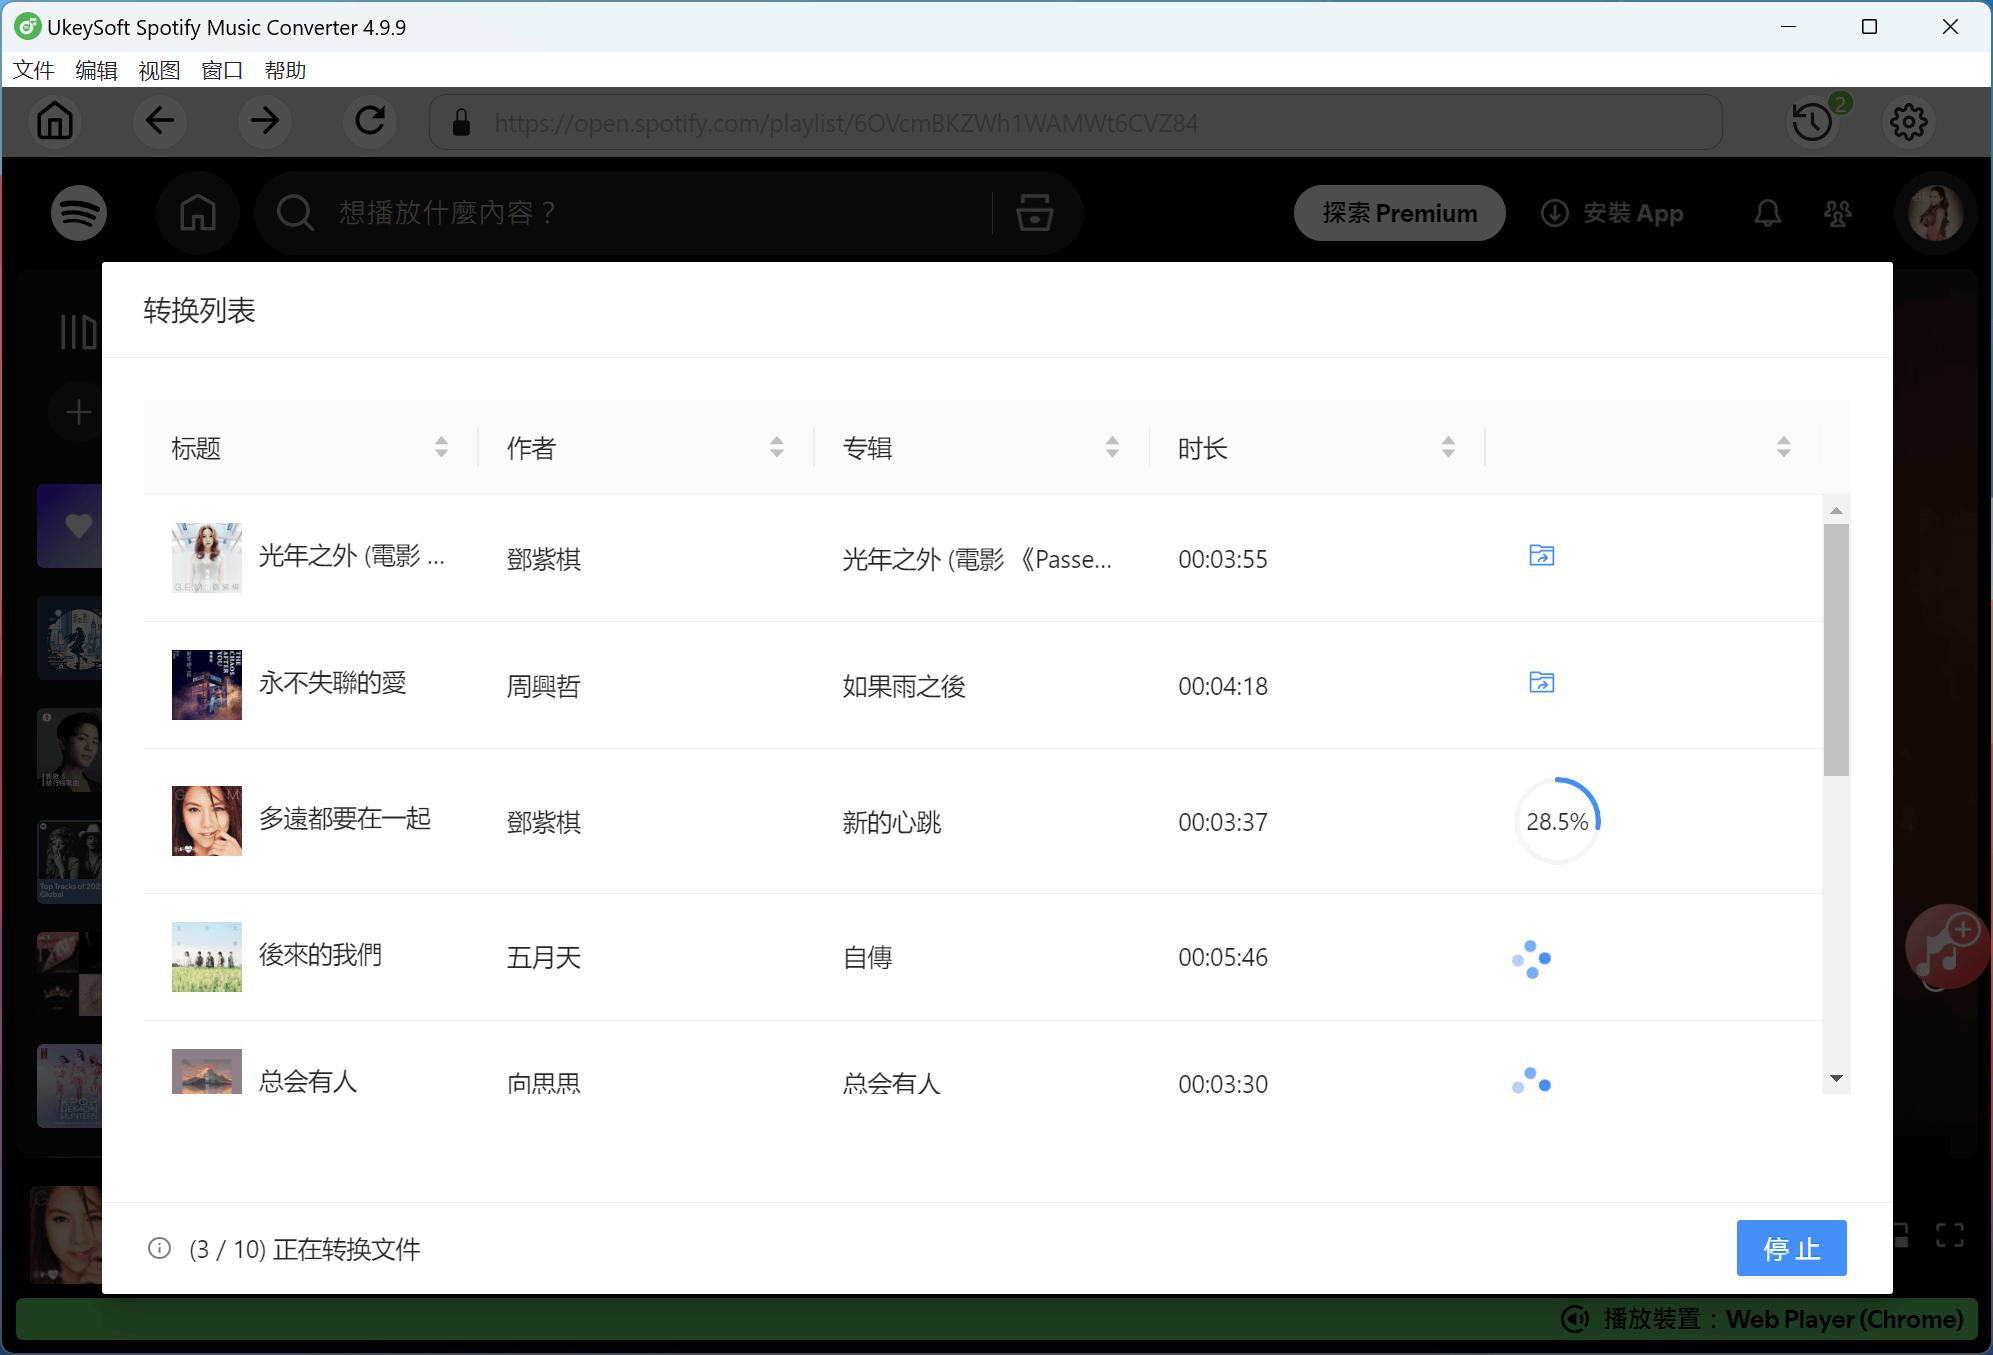This screenshot has height=1355, width=1993.
Task: Open output folder for 永不失聯的愛
Action: [x=1541, y=682]
